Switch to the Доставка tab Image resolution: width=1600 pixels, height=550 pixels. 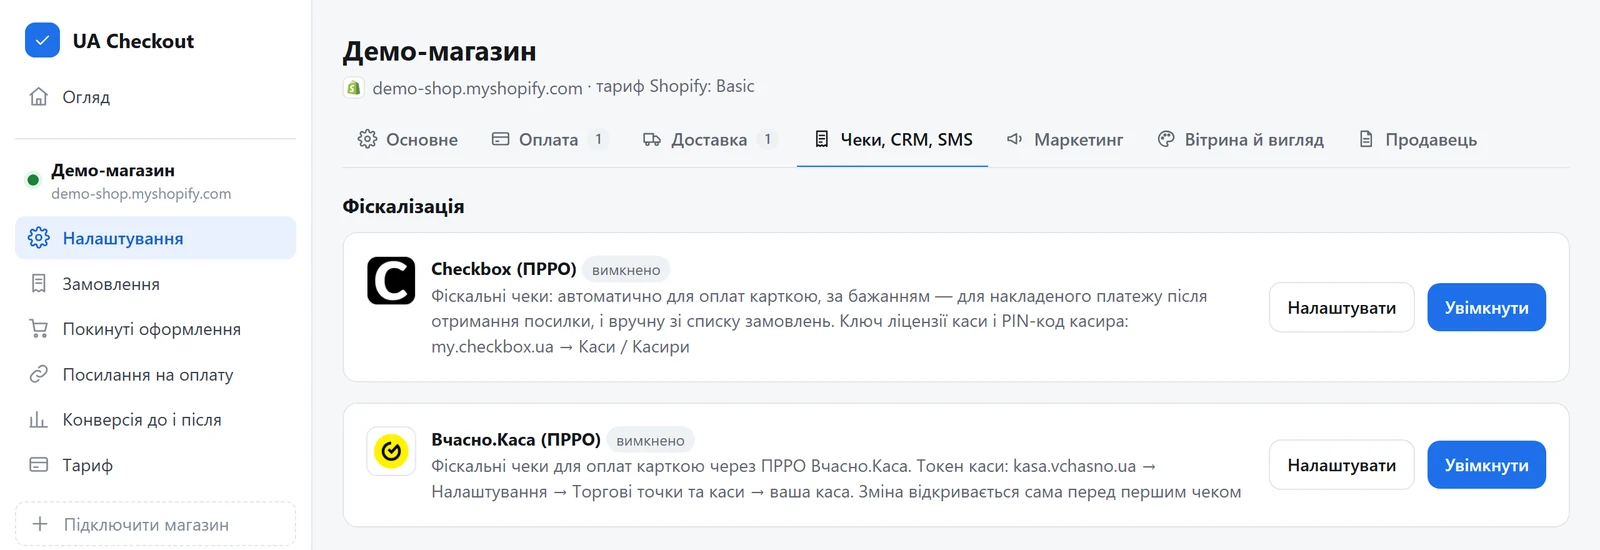(709, 139)
